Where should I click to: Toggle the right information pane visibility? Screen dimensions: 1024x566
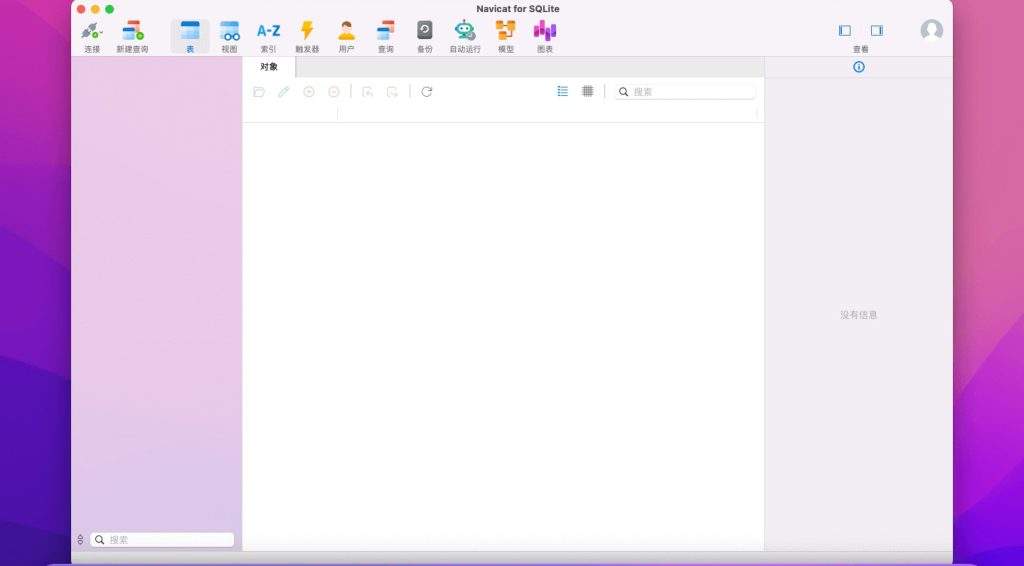point(876,31)
